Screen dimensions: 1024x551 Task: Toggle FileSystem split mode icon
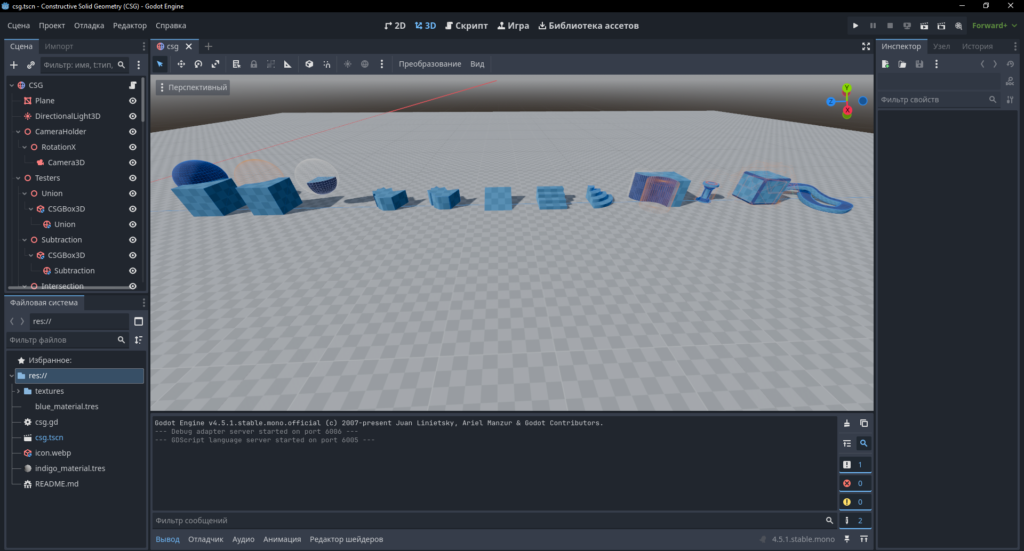[138, 321]
